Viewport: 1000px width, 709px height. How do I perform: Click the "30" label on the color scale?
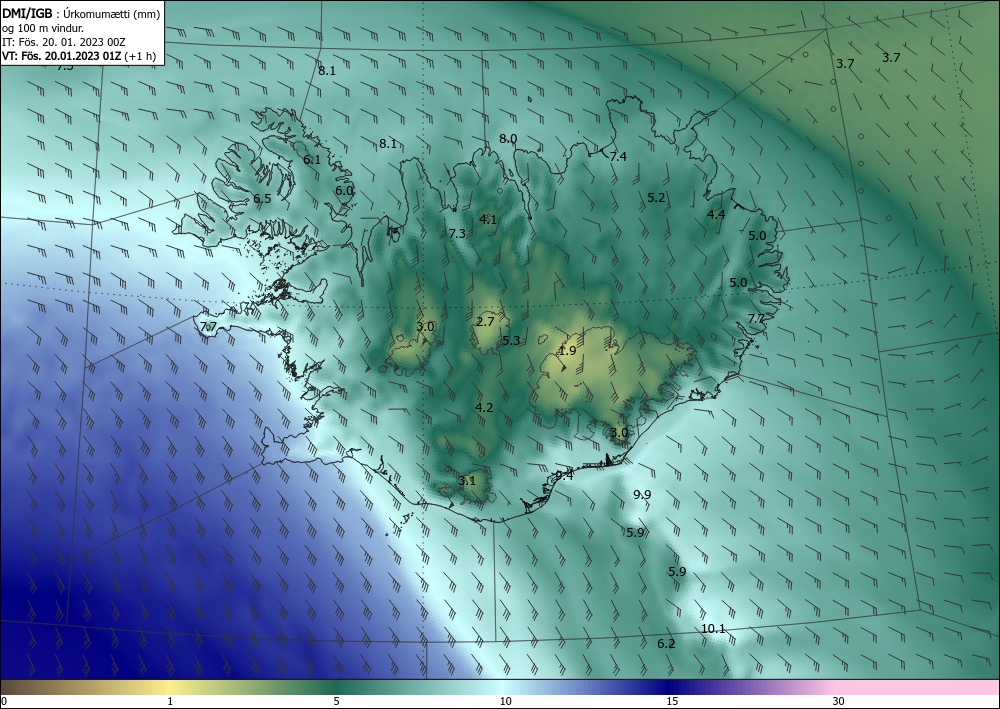coord(839,701)
